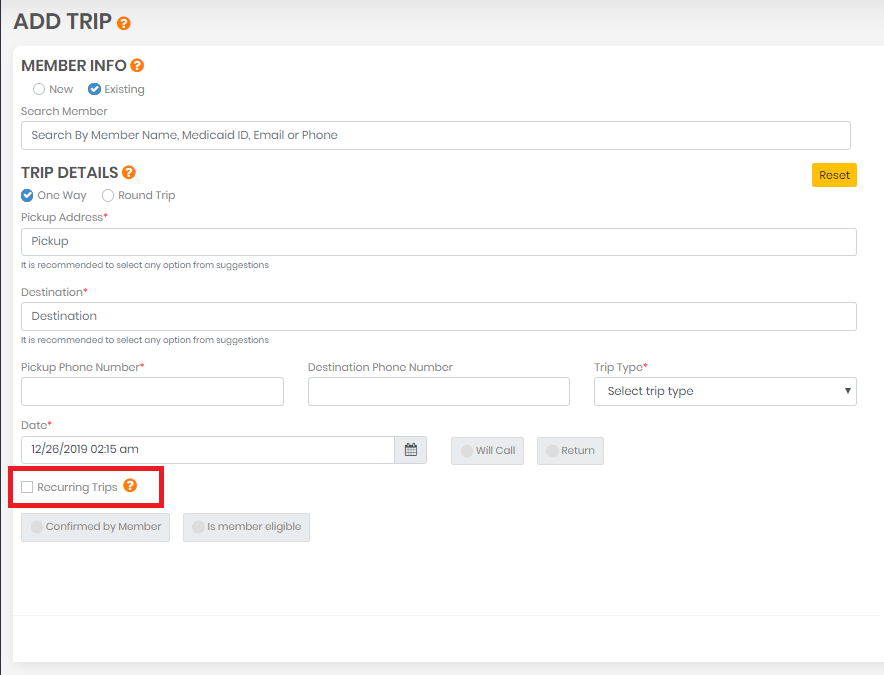Toggle the Return button

(570, 451)
